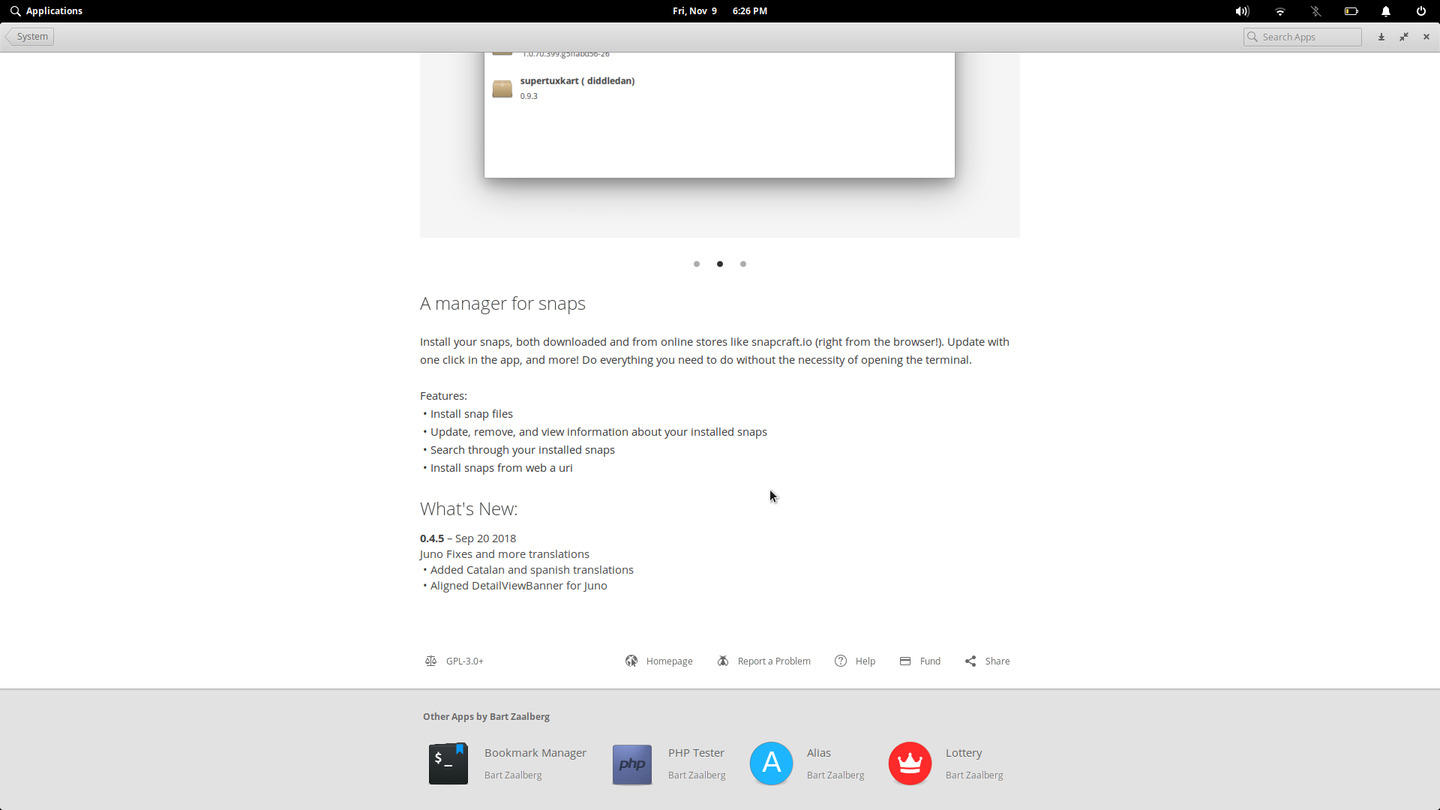This screenshot has width=1440, height=810.
Task: Click the supertuxkart package icon in screenshot
Action: pos(502,88)
